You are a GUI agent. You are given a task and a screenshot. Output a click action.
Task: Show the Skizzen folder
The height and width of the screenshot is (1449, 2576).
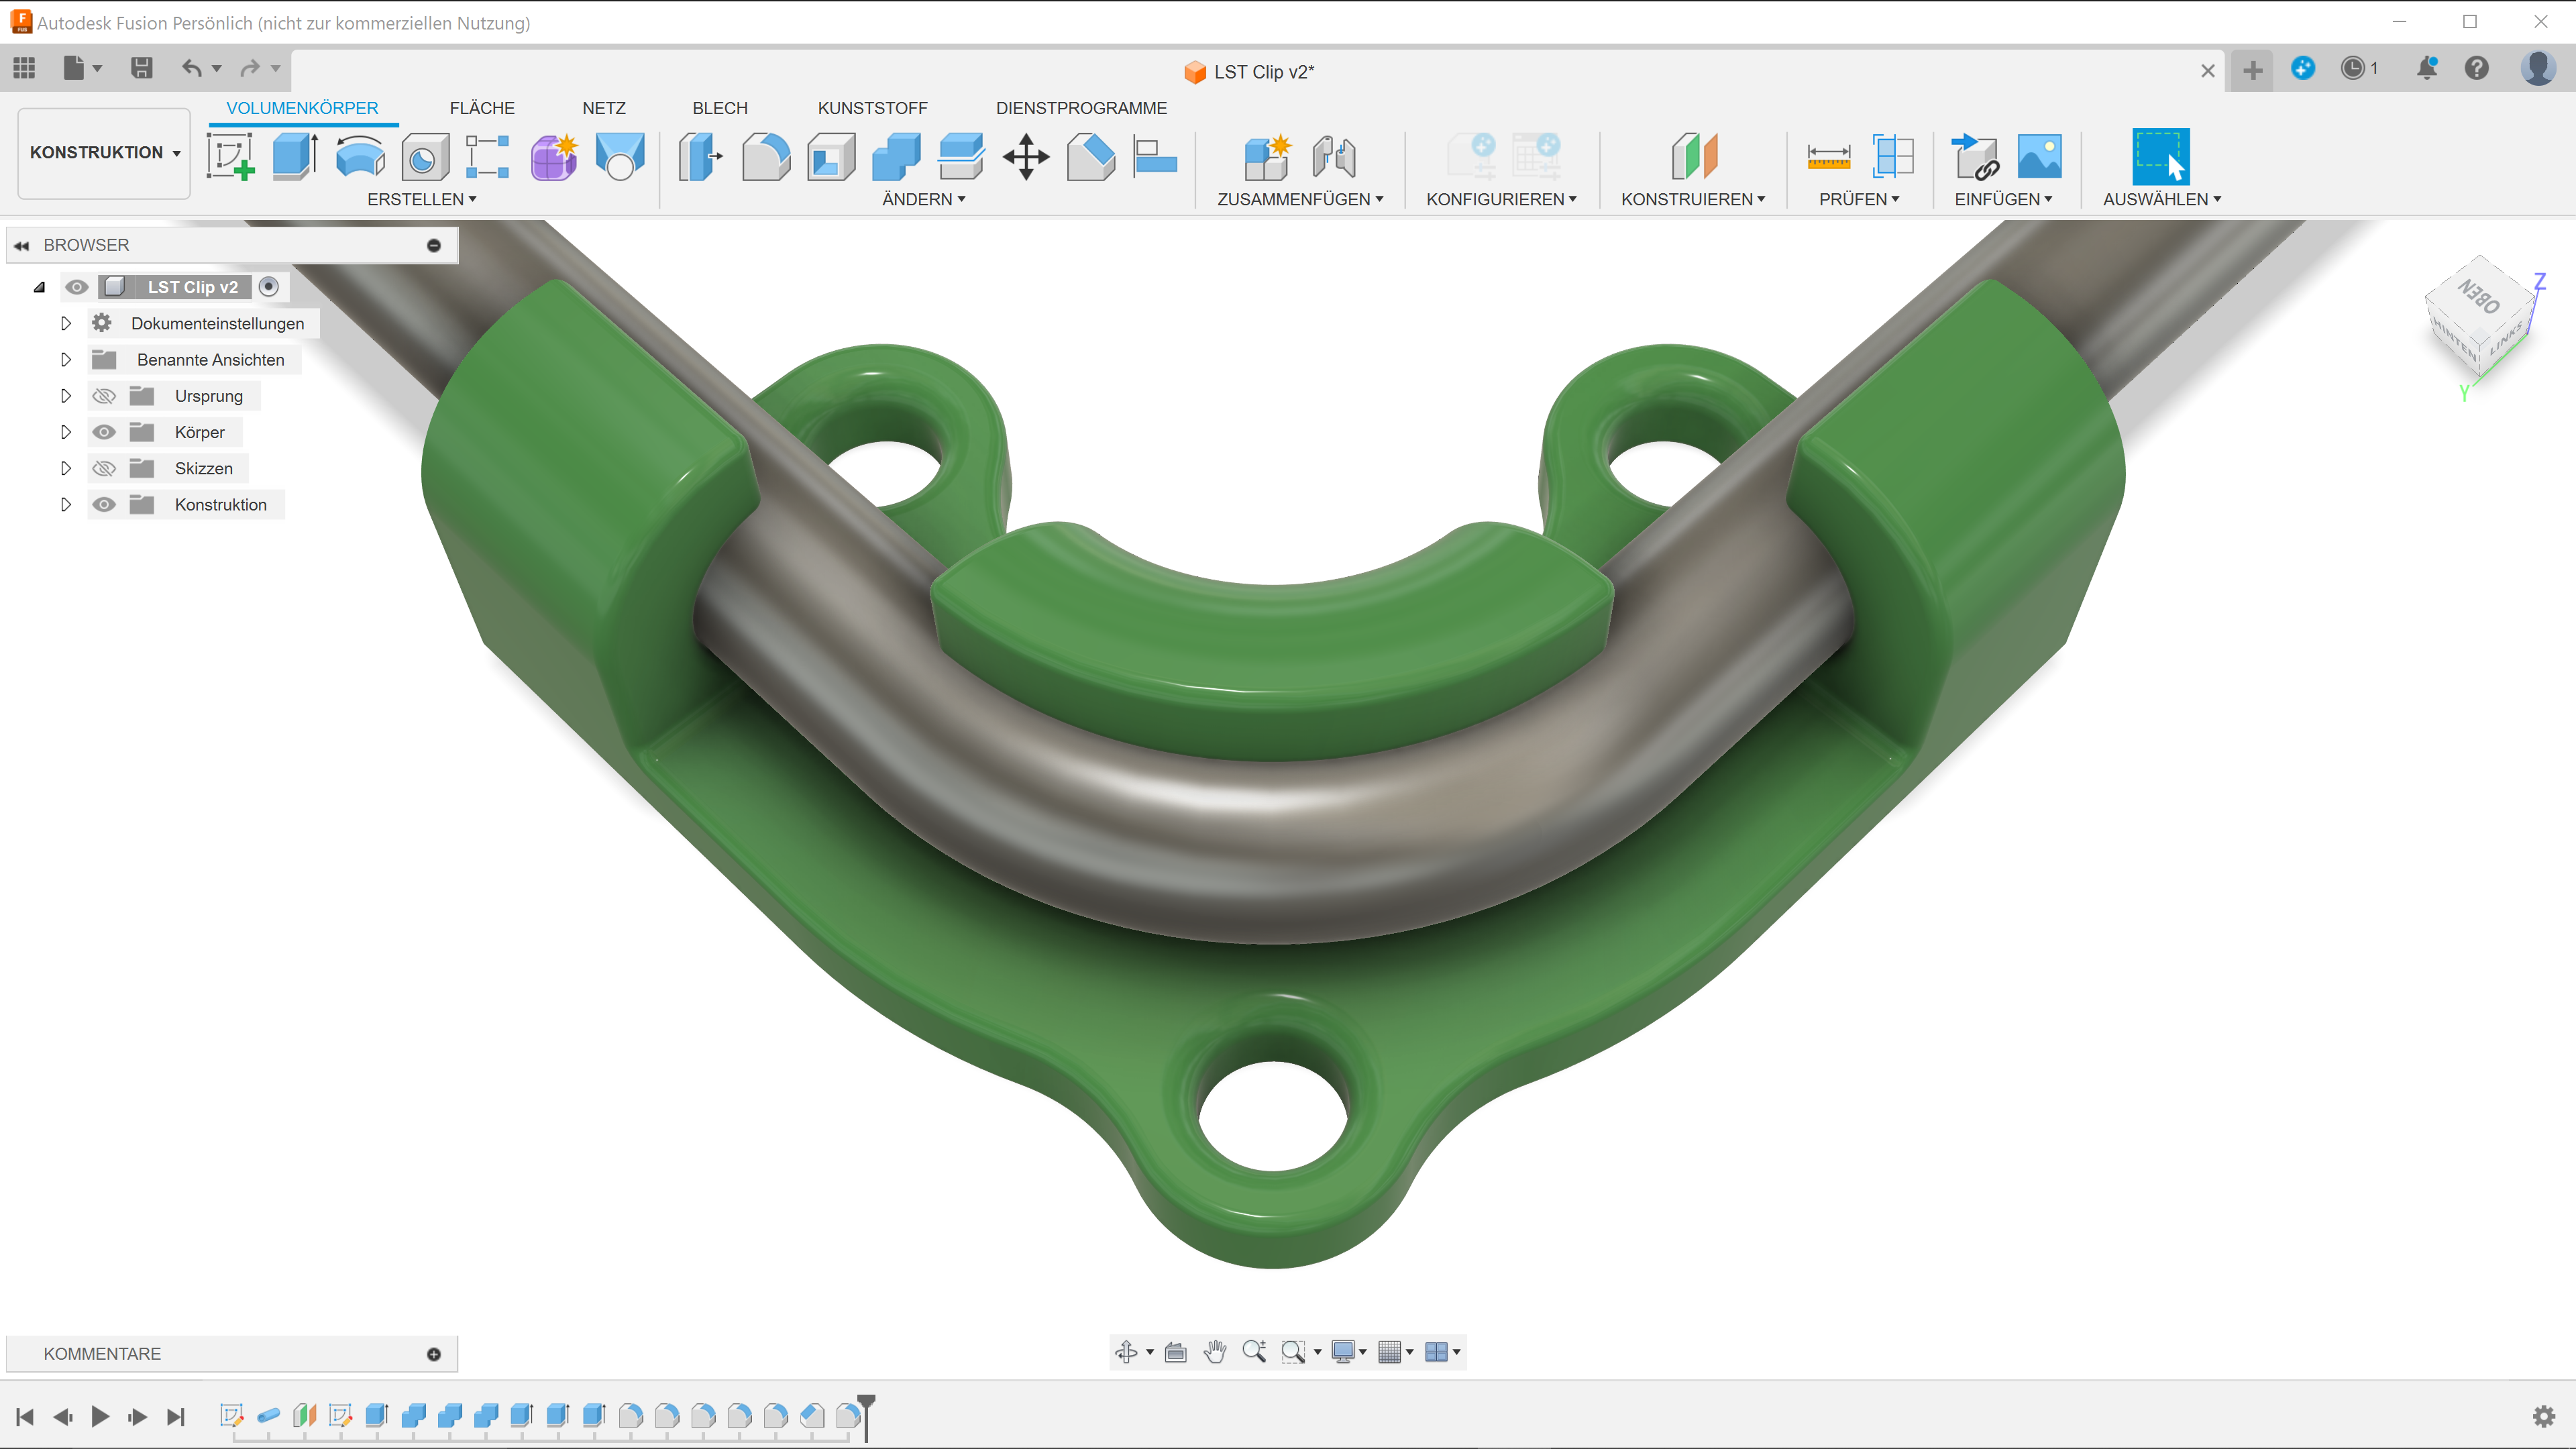(104, 468)
